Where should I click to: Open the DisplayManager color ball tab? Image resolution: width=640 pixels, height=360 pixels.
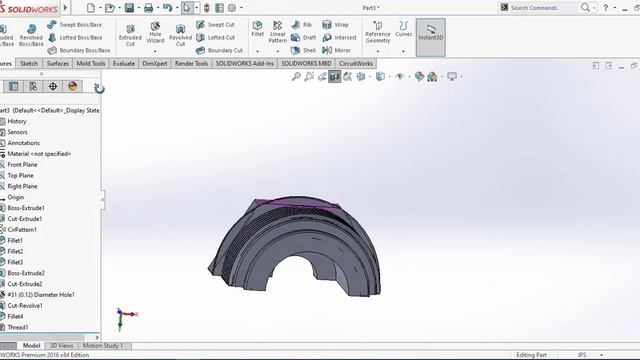tap(73, 86)
